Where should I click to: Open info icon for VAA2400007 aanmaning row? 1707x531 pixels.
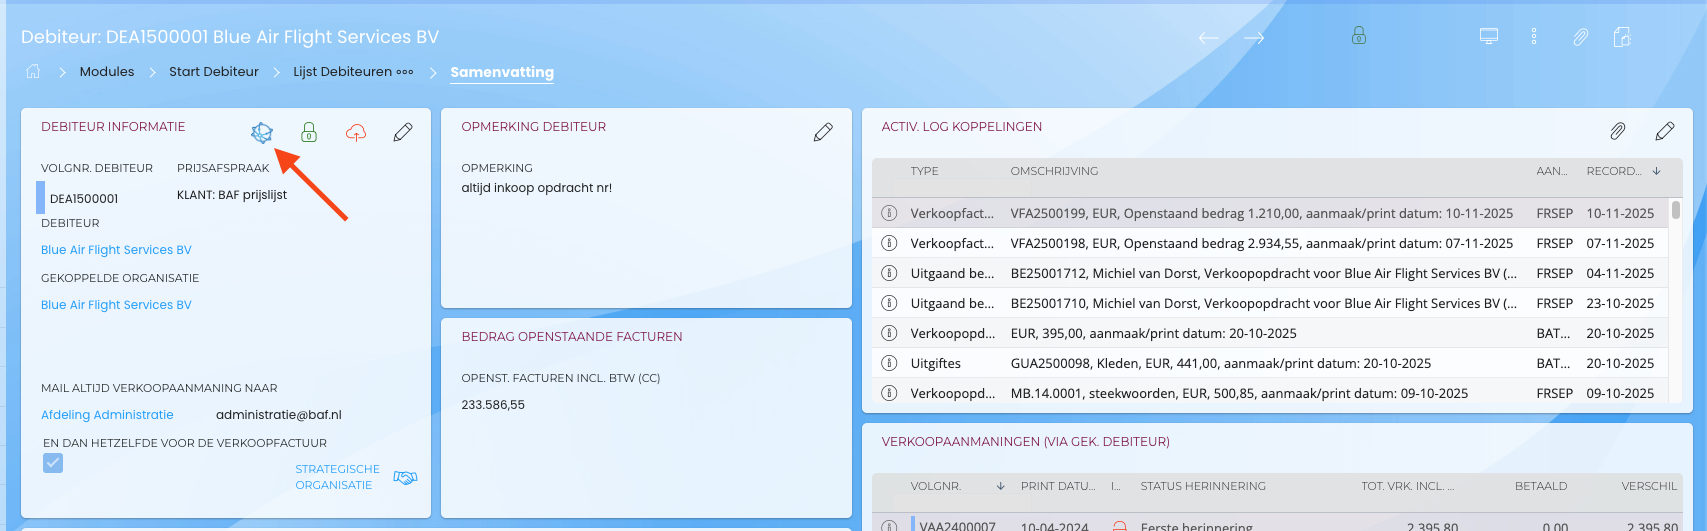pyautogui.click(x=889, y=526)
